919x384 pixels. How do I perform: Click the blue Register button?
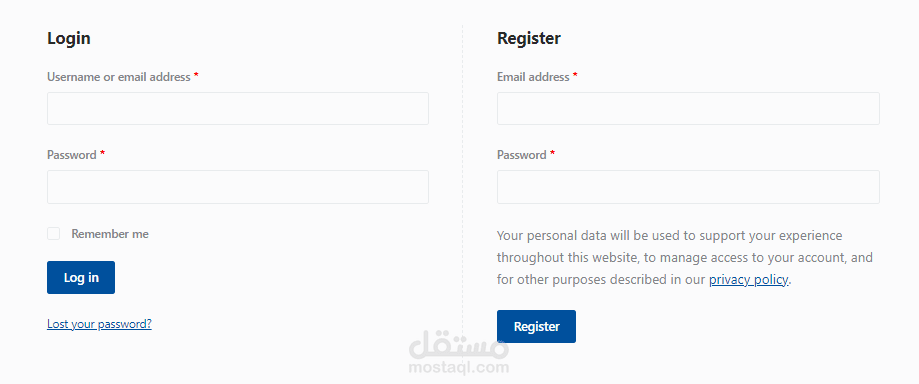coord(536,327)
